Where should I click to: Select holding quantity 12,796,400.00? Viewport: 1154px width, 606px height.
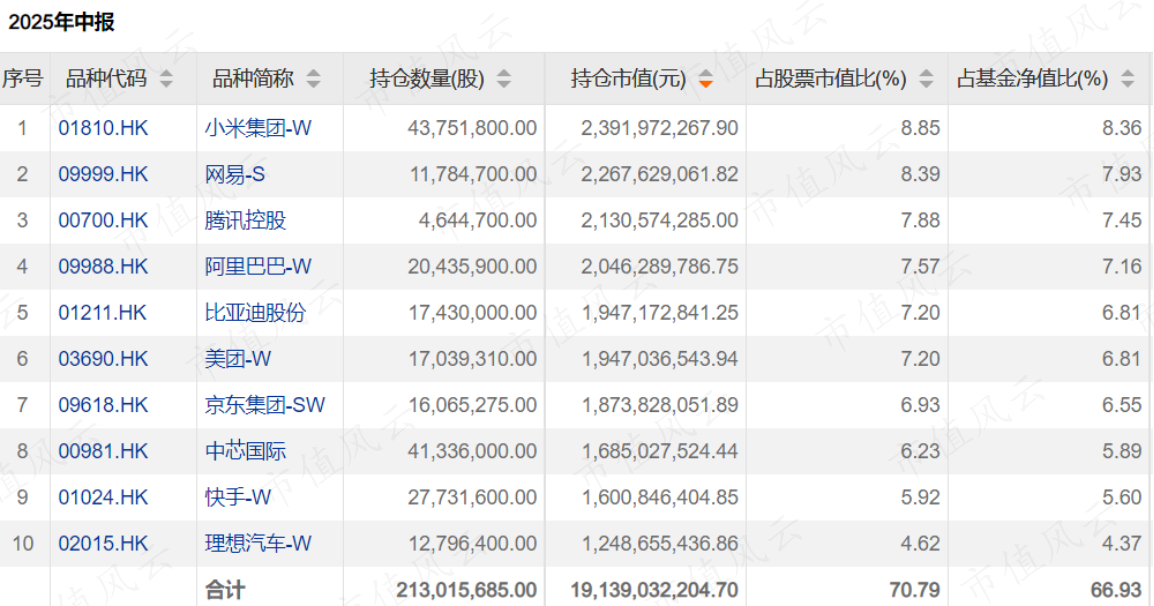tap(472, 543)
